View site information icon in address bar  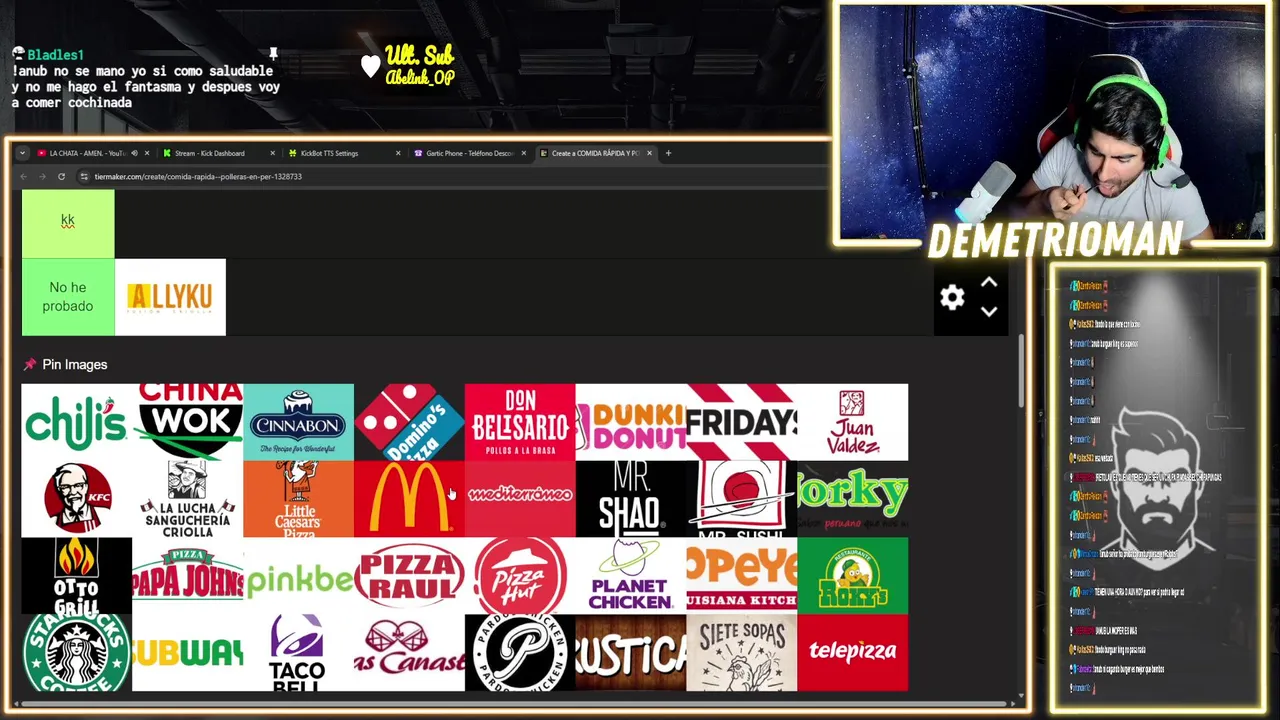click(85, 177)
